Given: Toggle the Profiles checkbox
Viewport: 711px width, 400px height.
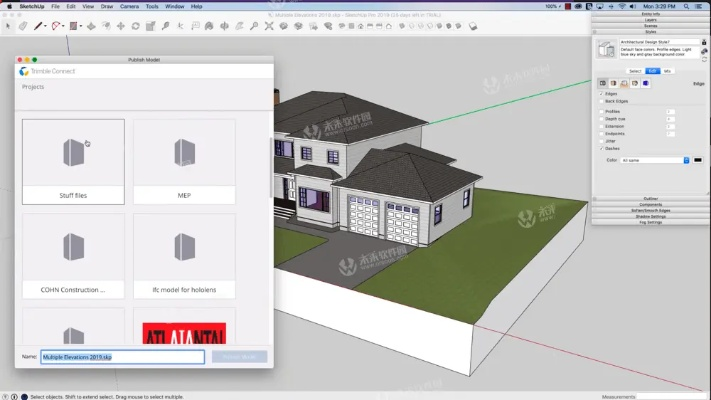Looking at the screenshot, I should pyautogui.click(x=602, y=111).
